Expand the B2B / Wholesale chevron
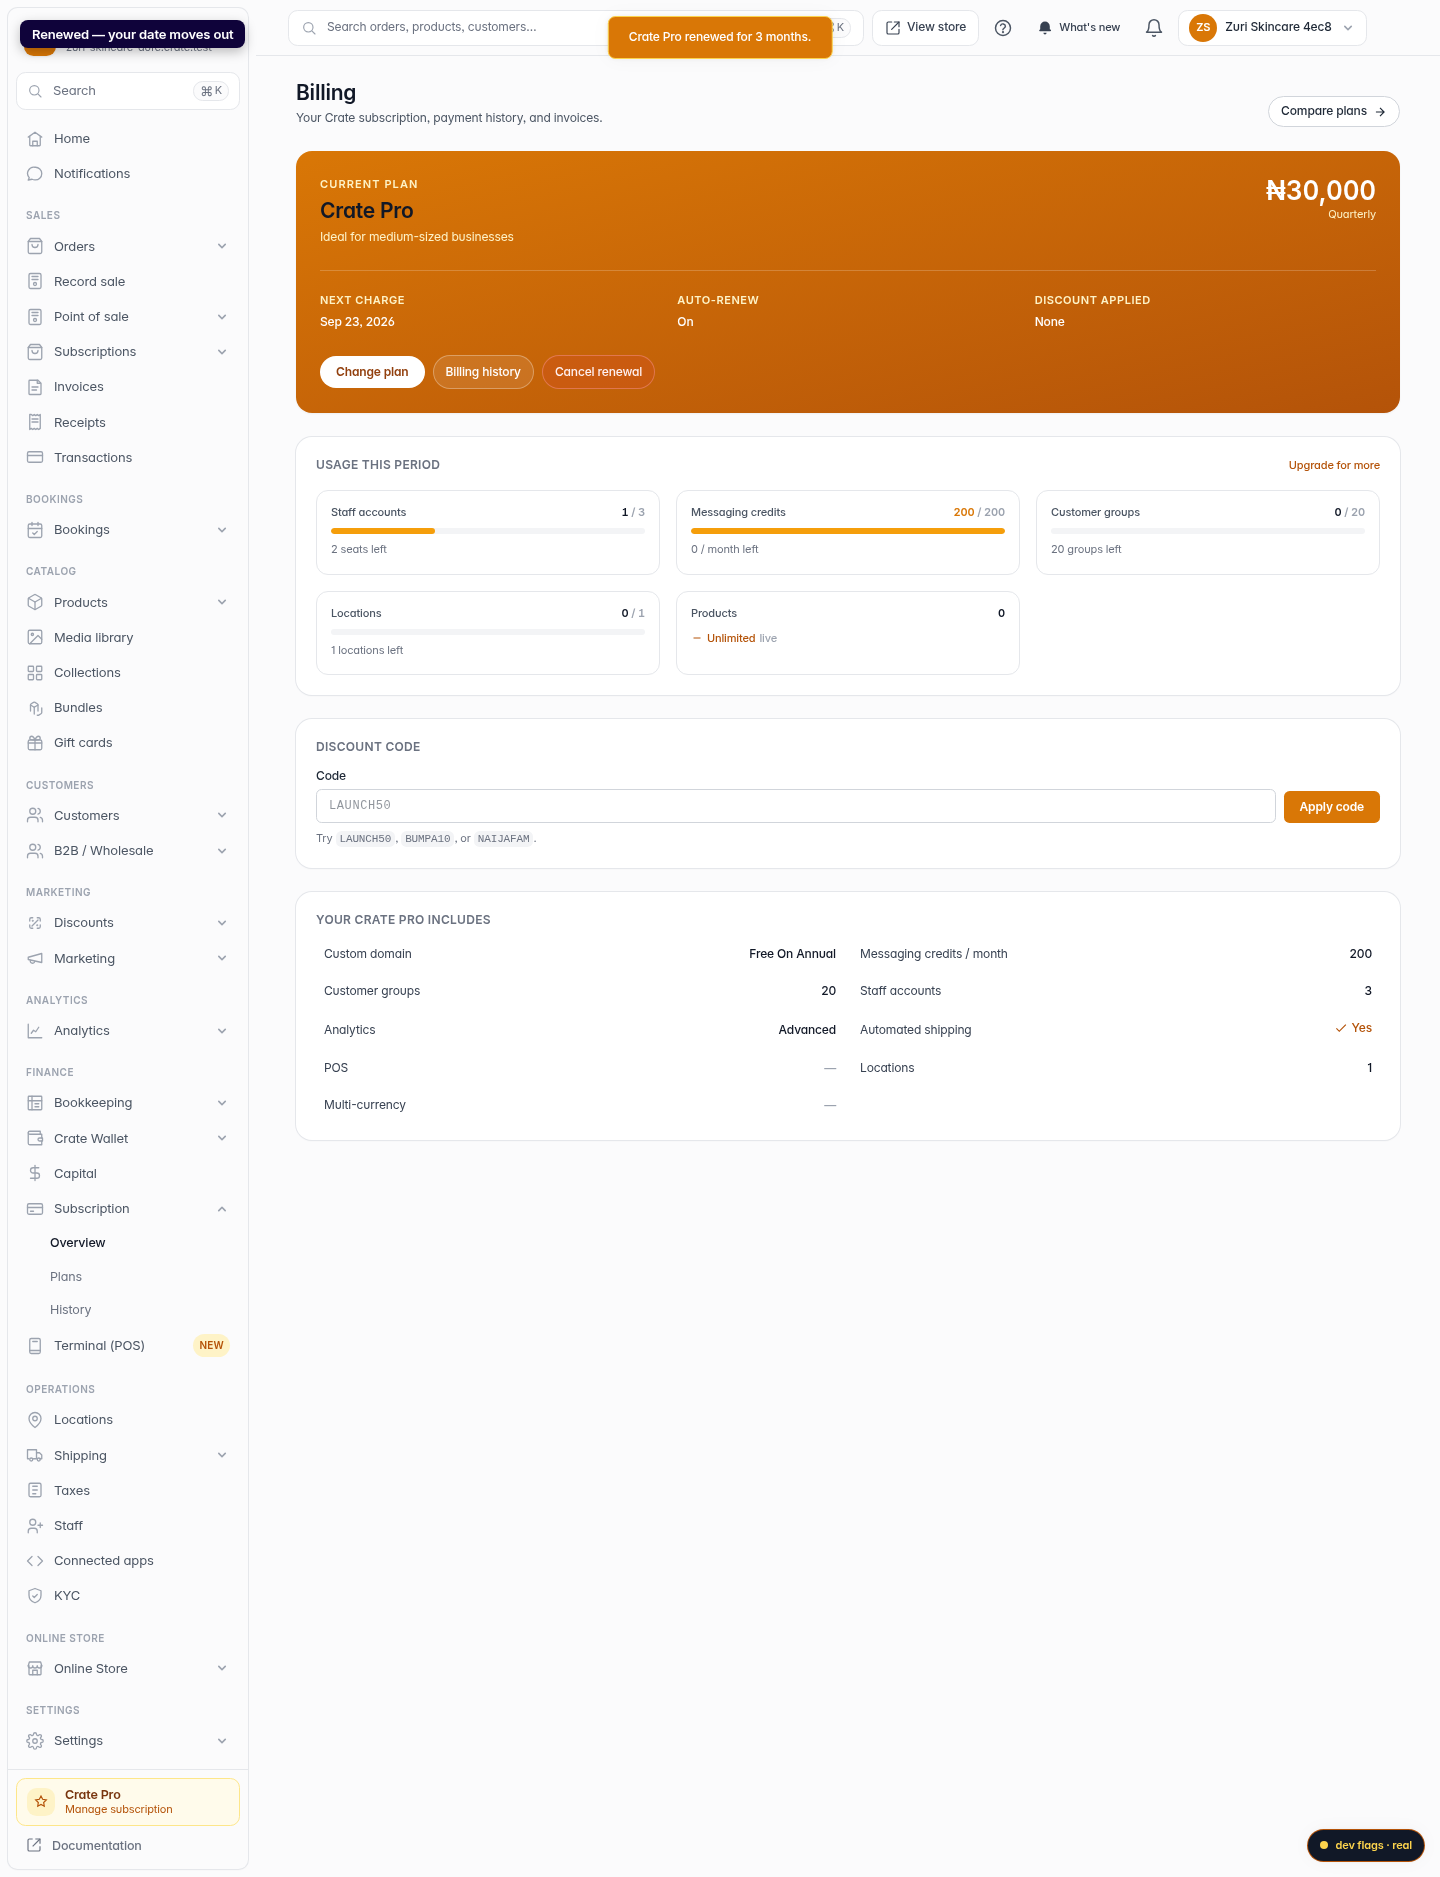Screen dimensions: 1440x1877 222,851
